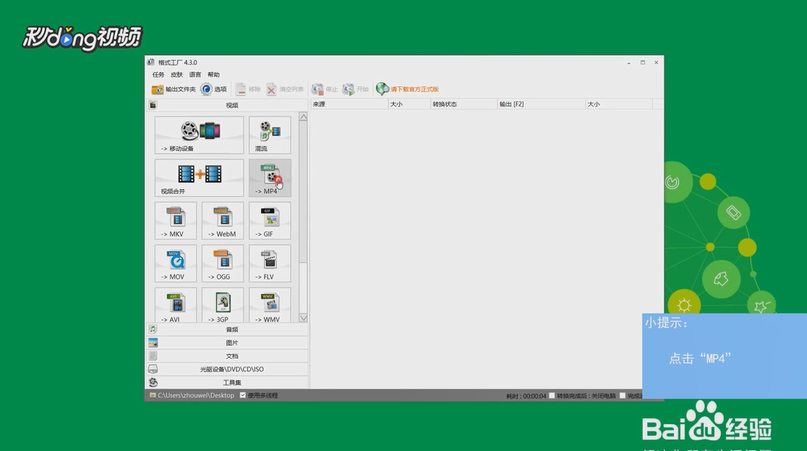The height and width of the screenshot is (451, 807).
Task: Choose the -> OGG conversion button
Action: (223, 263)
